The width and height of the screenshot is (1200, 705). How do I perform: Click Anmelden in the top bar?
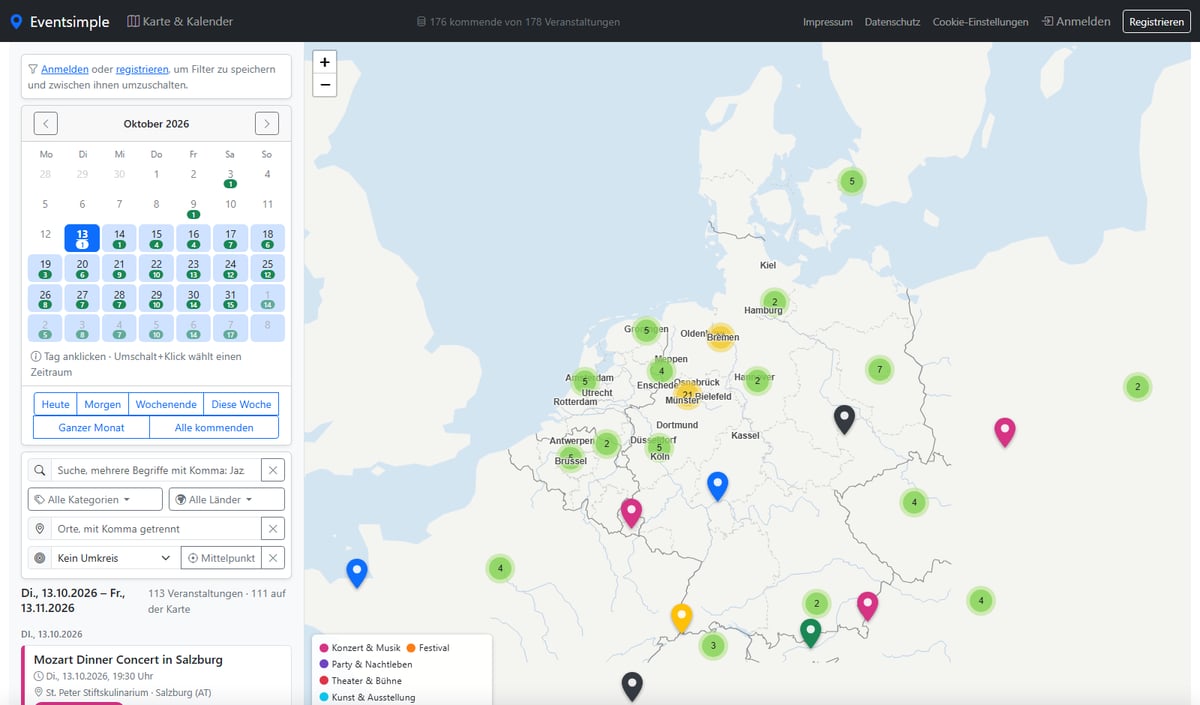click(1076, 21)
